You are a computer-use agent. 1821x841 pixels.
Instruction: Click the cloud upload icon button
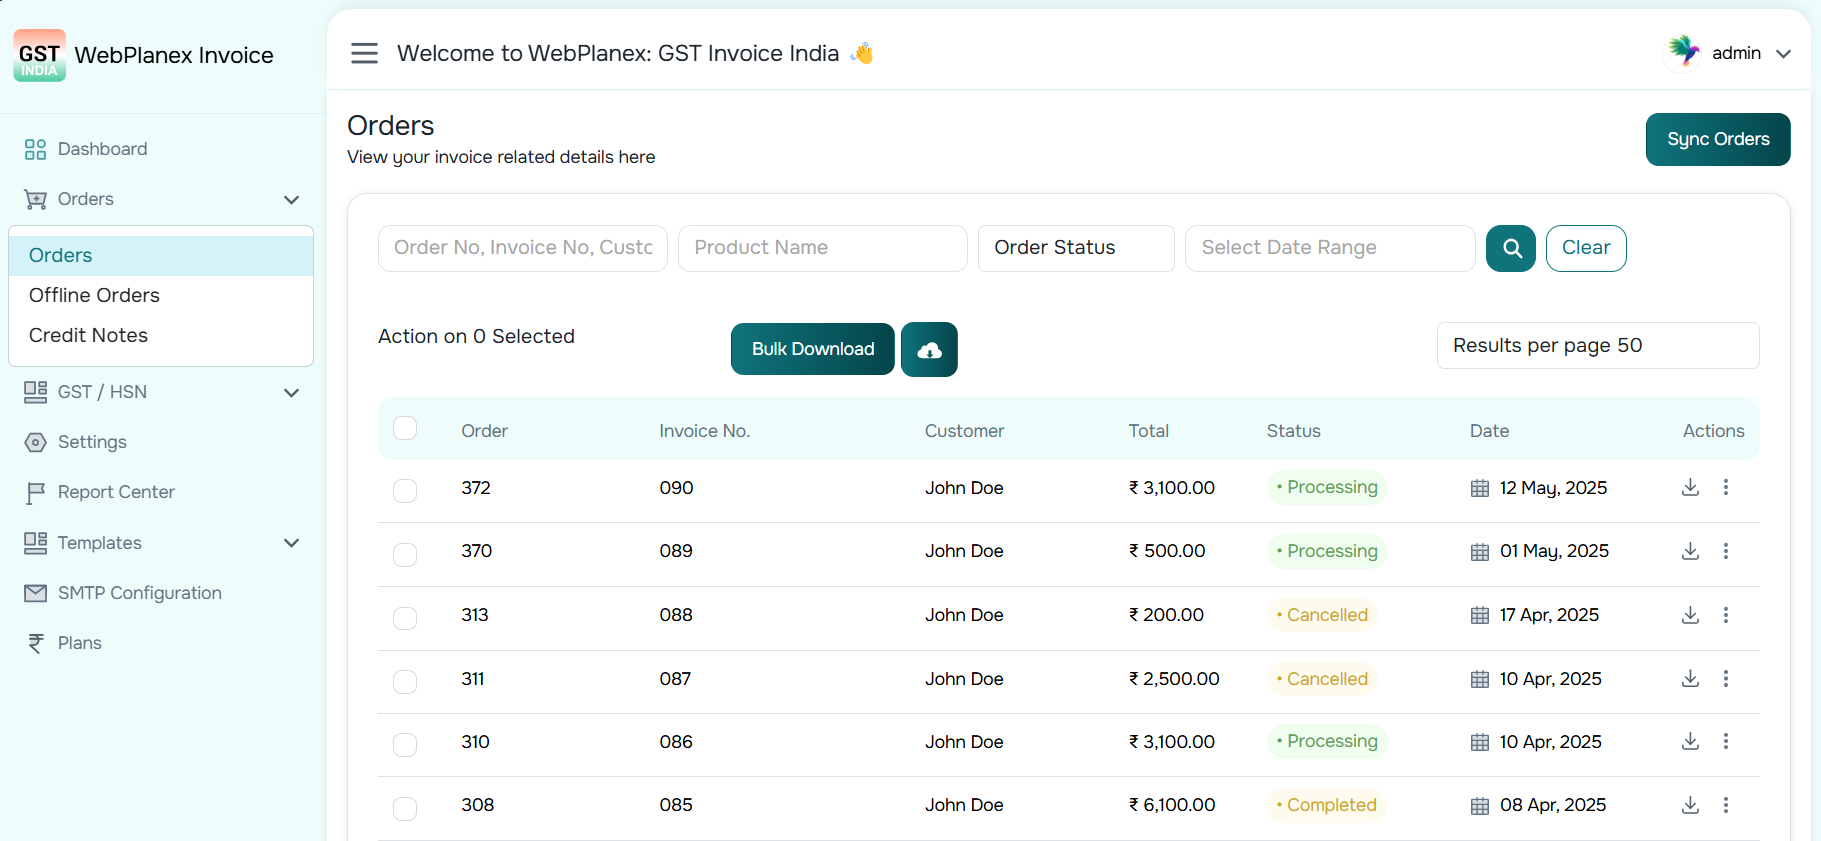929,349
